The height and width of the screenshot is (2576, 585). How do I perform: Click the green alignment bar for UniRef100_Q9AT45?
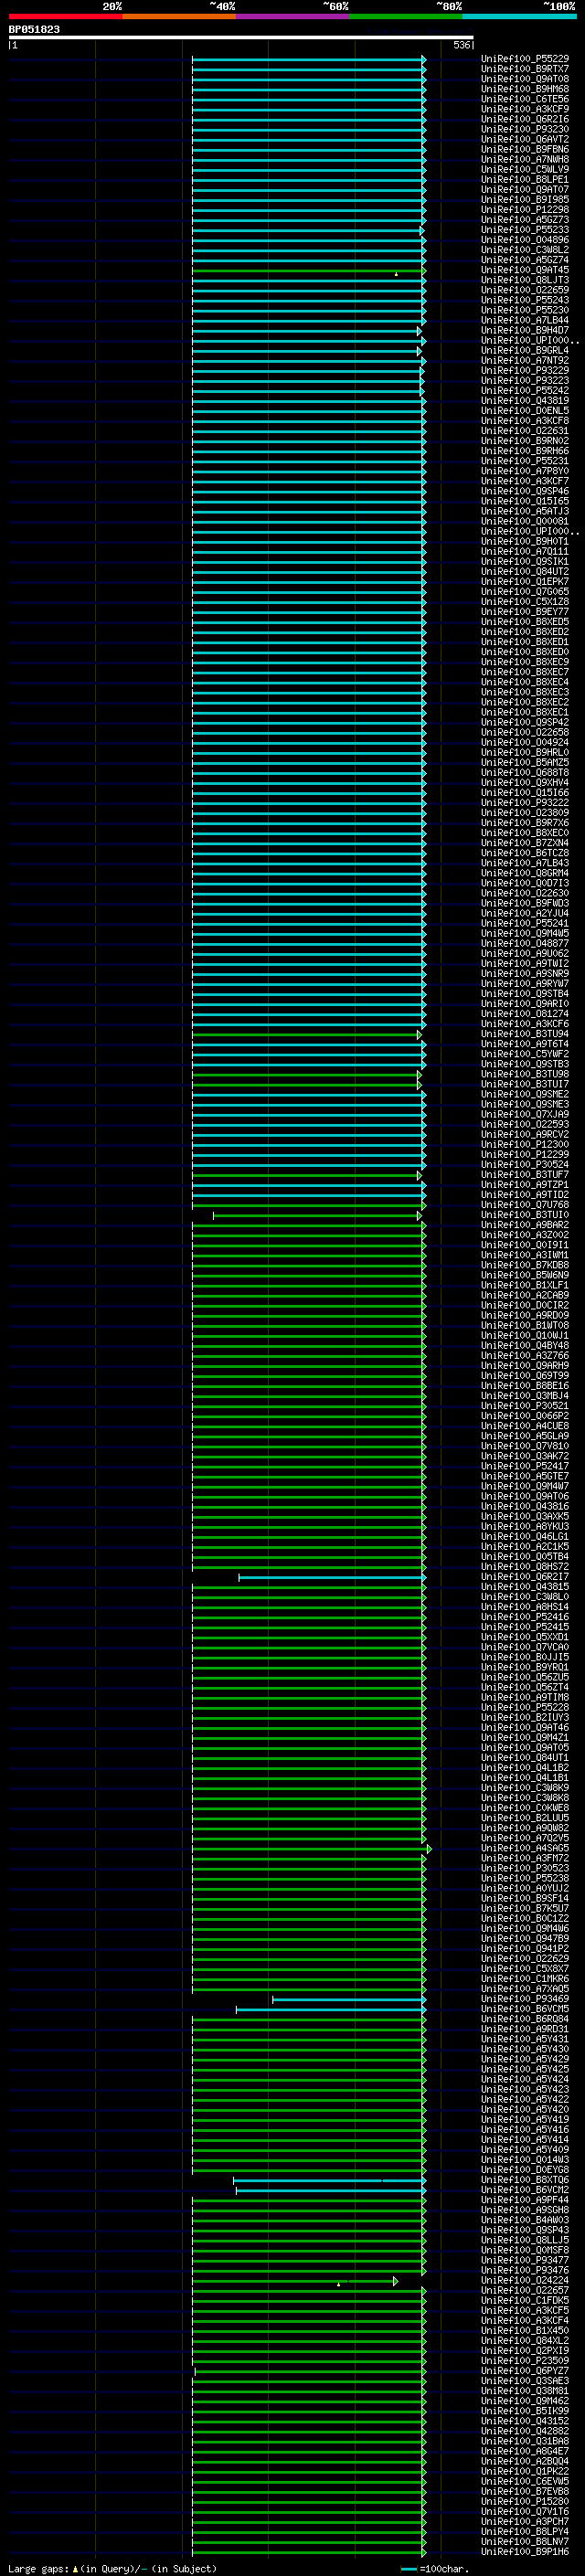(309, 271)
